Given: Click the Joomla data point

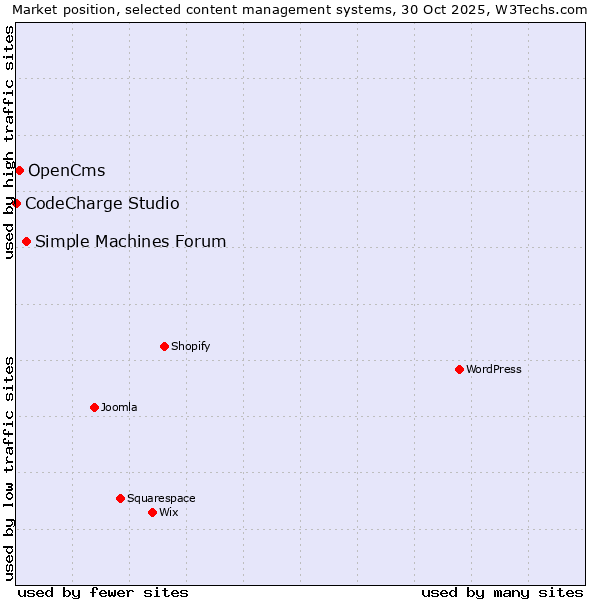Looking at the screenshot, I should 94,407.
